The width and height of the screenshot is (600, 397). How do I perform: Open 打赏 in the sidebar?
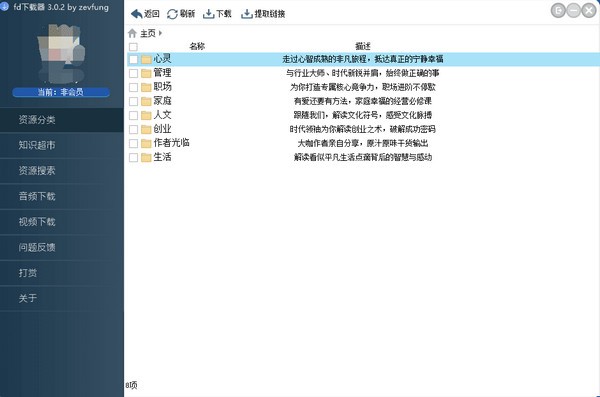pos(62,273)
